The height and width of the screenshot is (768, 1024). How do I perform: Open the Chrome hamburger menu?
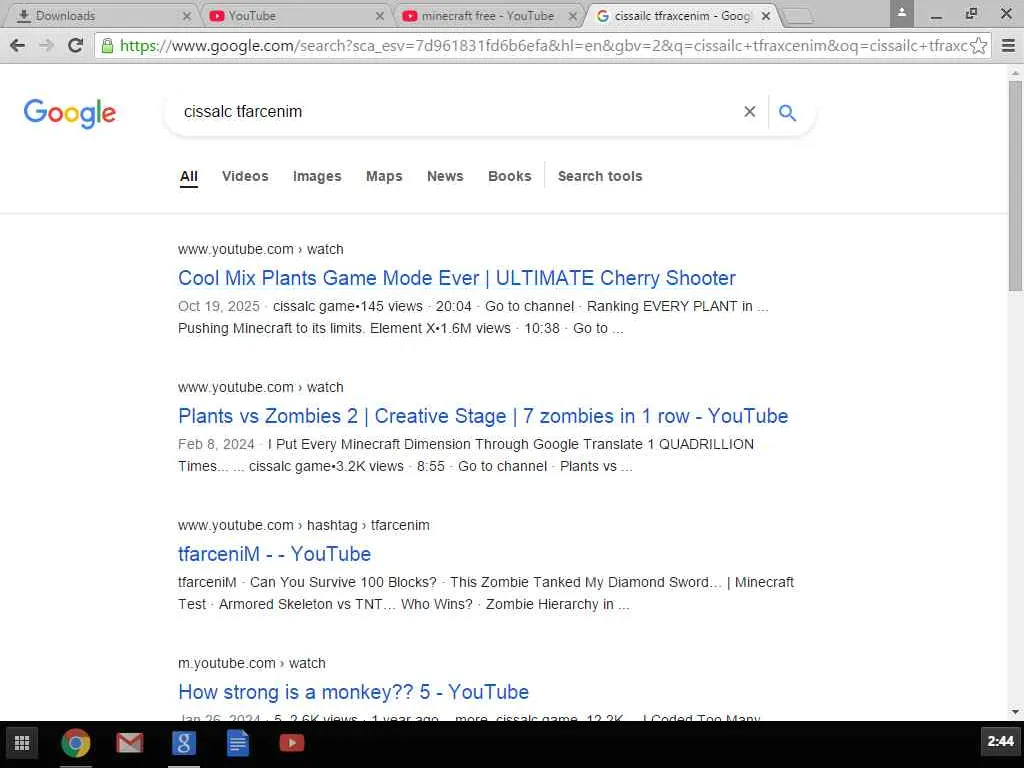point(1008,45)
